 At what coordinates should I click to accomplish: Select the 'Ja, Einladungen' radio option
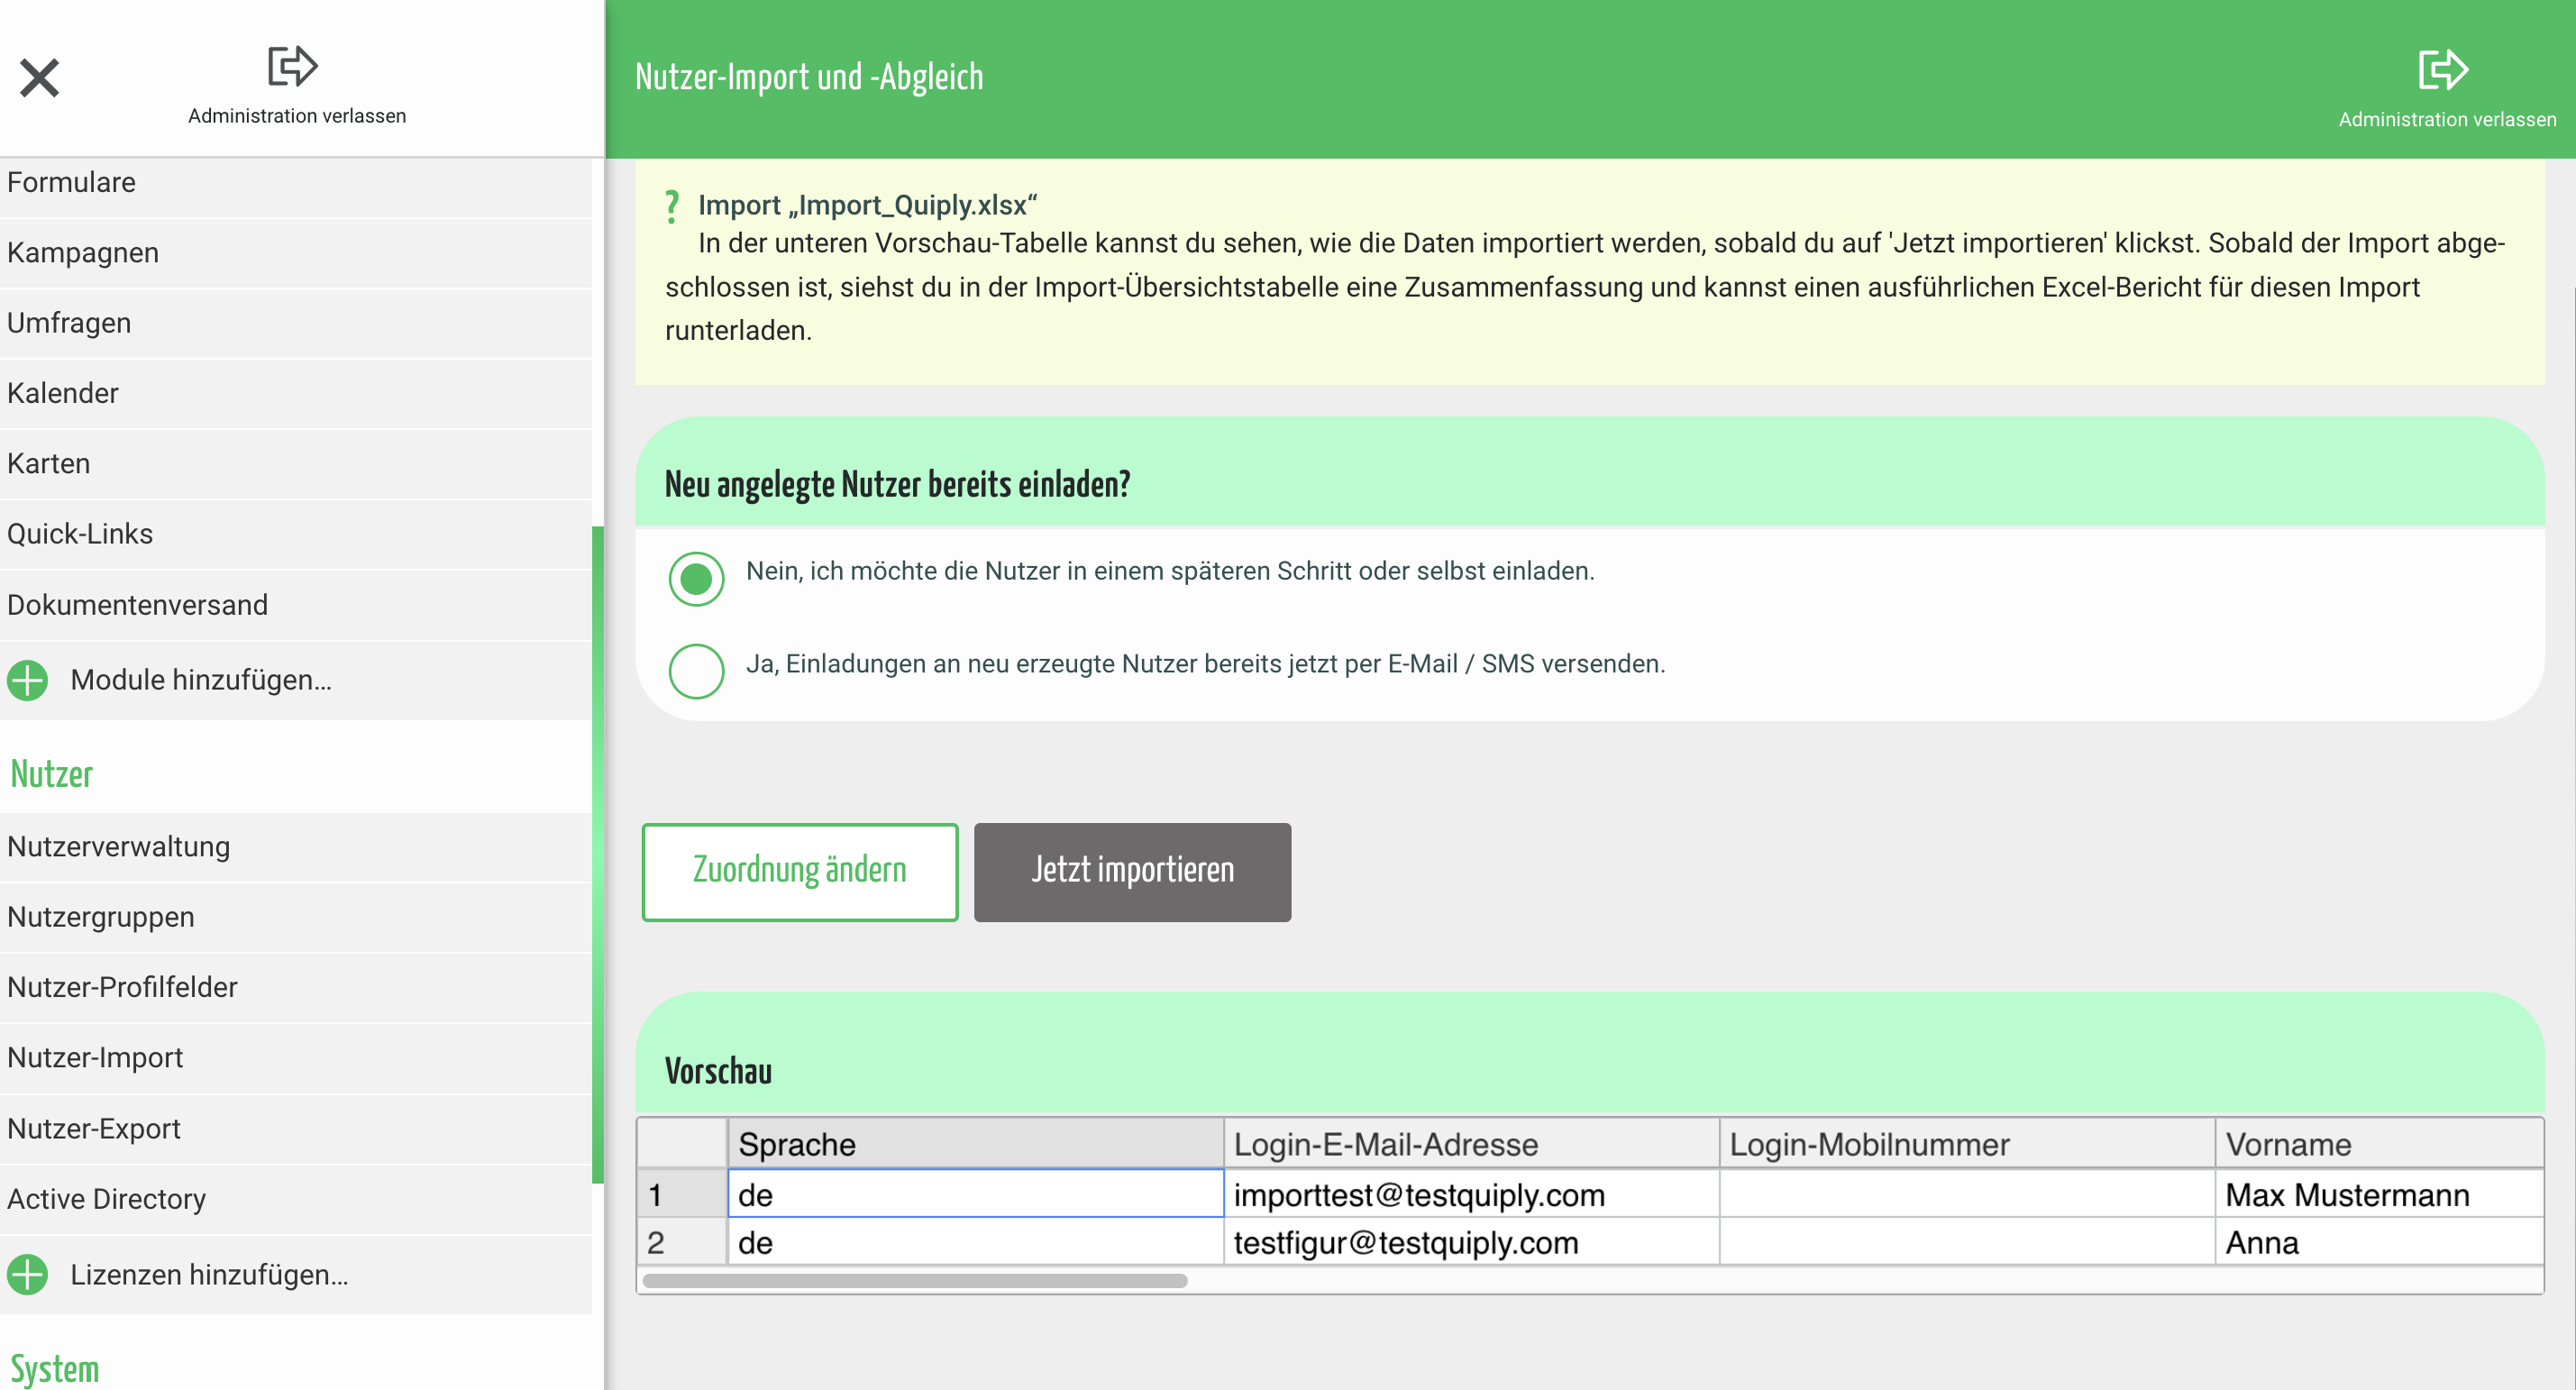coord(696,671)
